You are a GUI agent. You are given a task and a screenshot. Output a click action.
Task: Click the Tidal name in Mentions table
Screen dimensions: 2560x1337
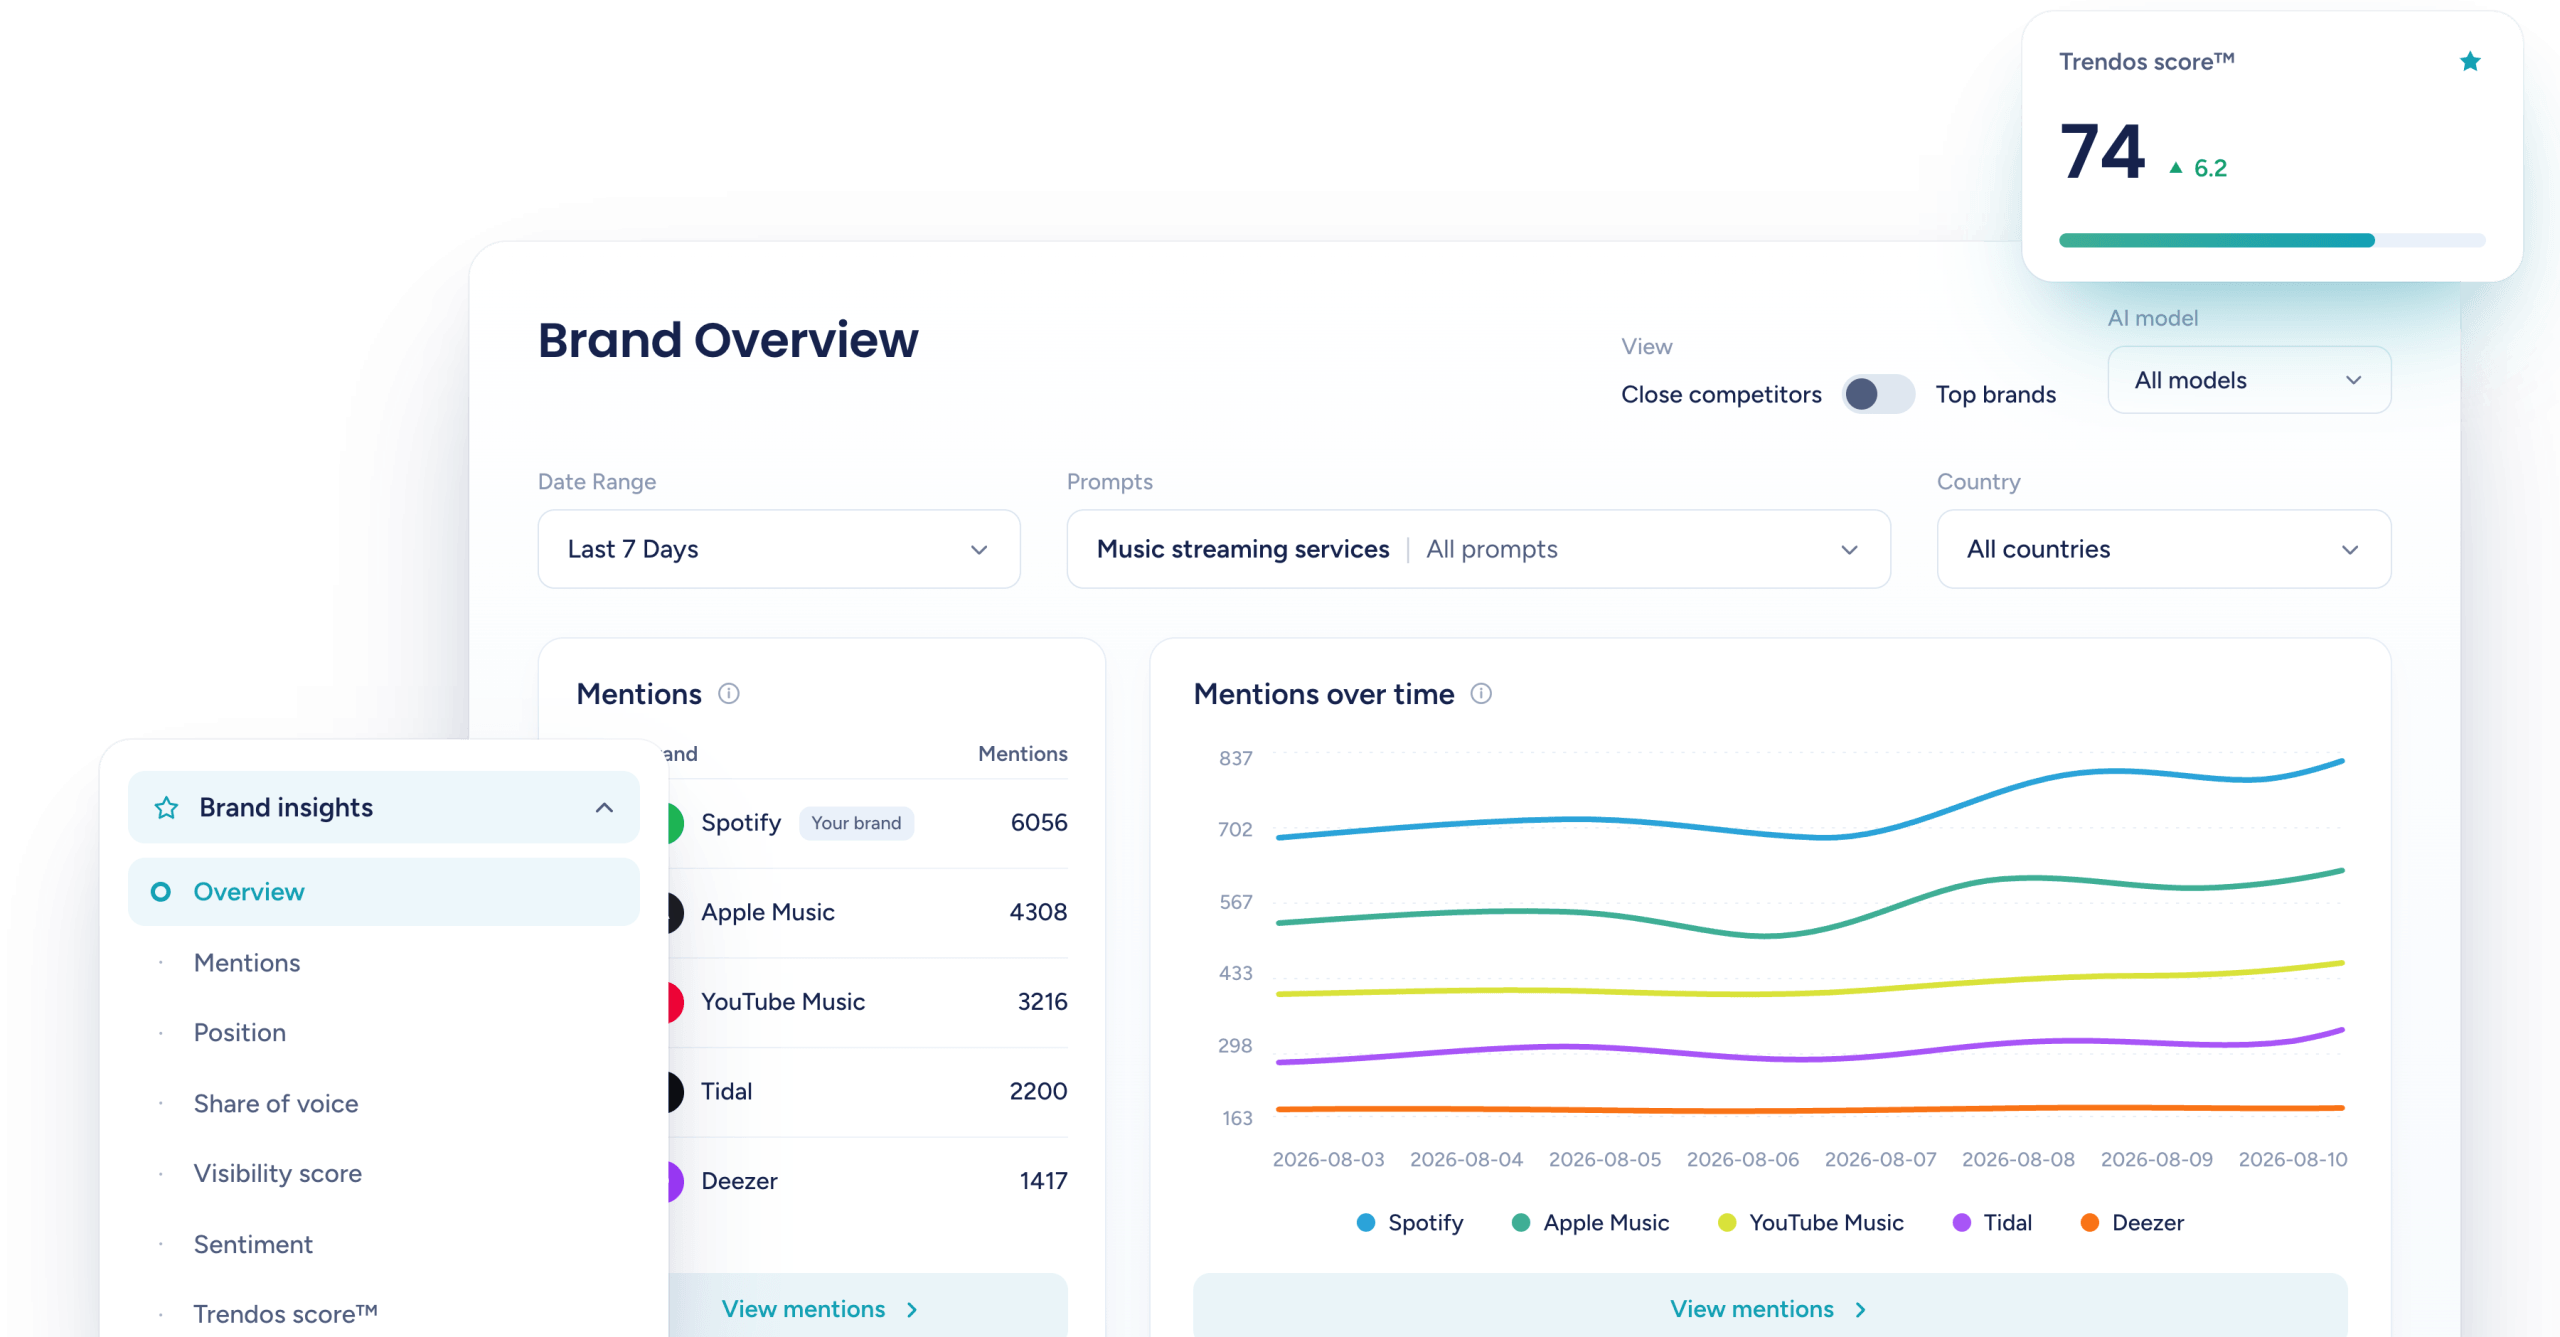[x=727, y=1092]
